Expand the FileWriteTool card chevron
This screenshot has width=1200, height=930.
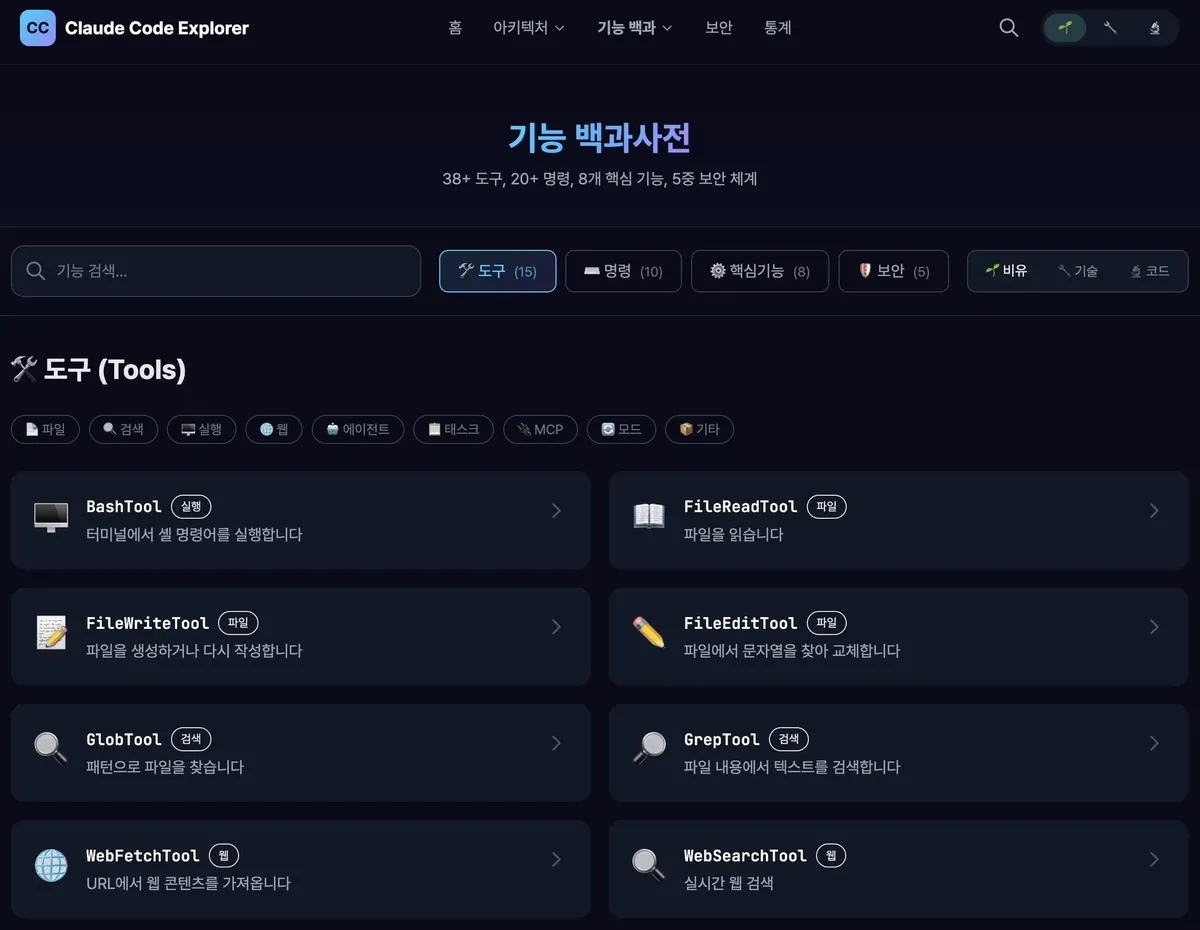click(x=556, y=627)
